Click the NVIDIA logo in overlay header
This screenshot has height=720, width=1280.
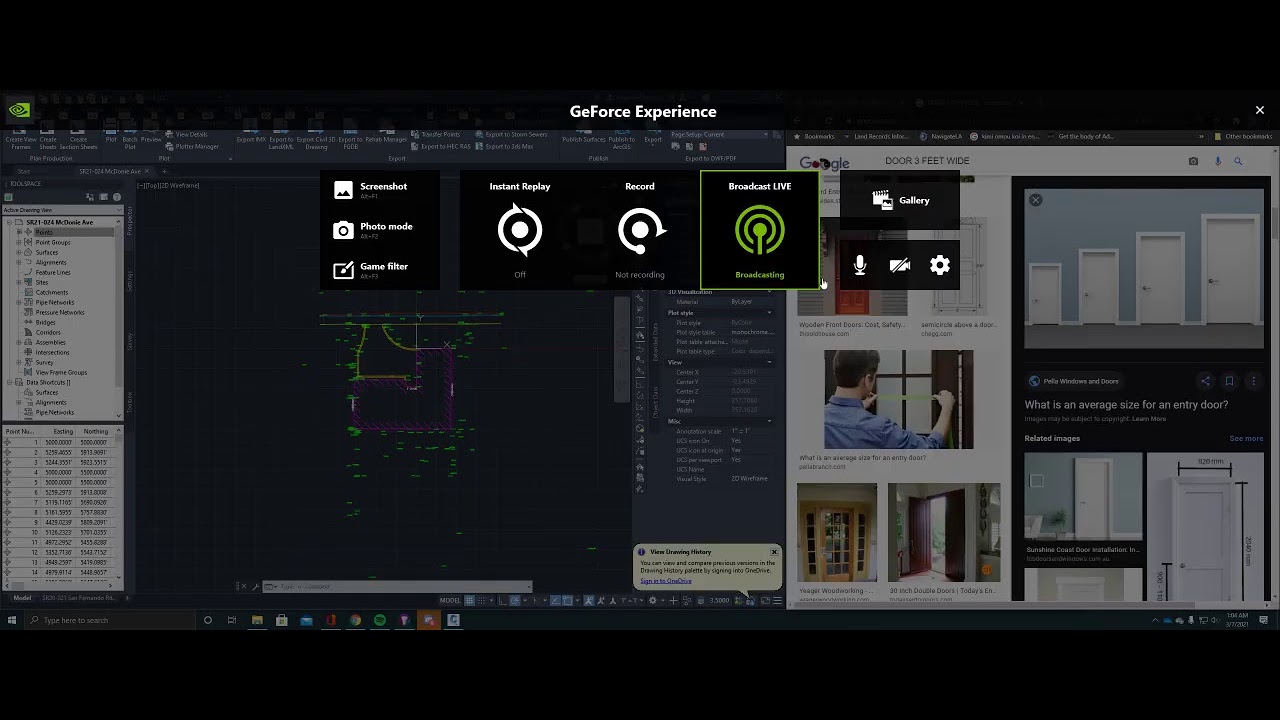pyautogui.click(x=19, y=110)
